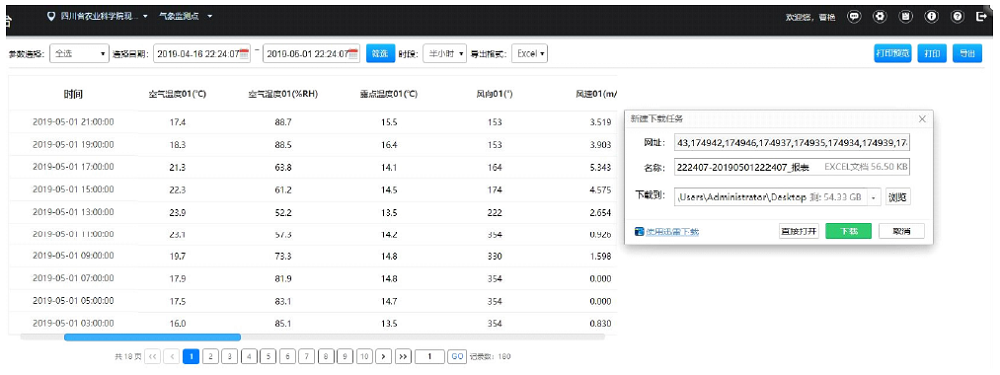The width and height of the screenshot is (1000, 375).
Task: Click the next page arrow
Action: [x=383, y=357]
